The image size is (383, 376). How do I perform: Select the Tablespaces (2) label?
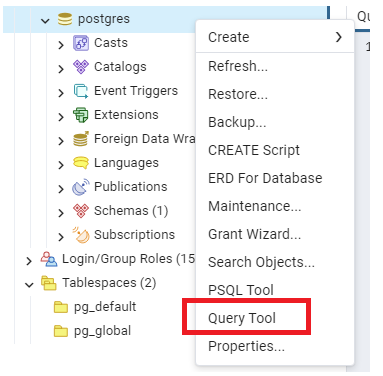[x=109, y=283]
